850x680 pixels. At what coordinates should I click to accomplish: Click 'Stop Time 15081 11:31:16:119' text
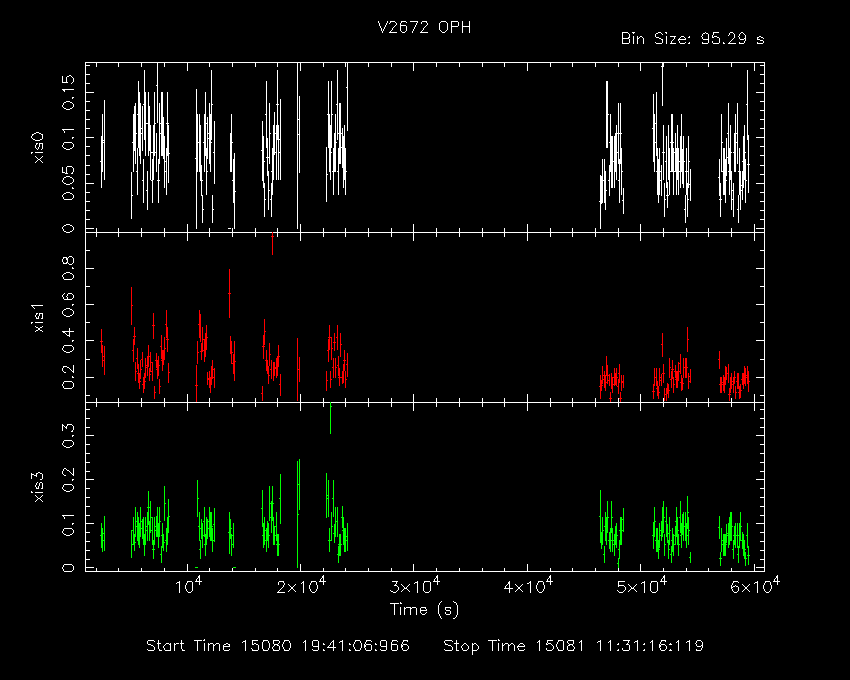pos(574,646)
